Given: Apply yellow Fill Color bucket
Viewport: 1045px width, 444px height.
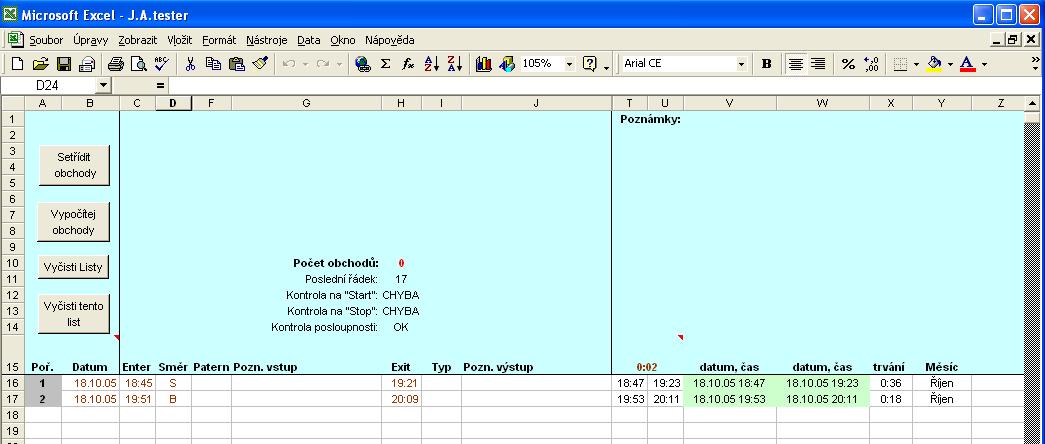Looking at the screenshot, I should coord(934,64).
